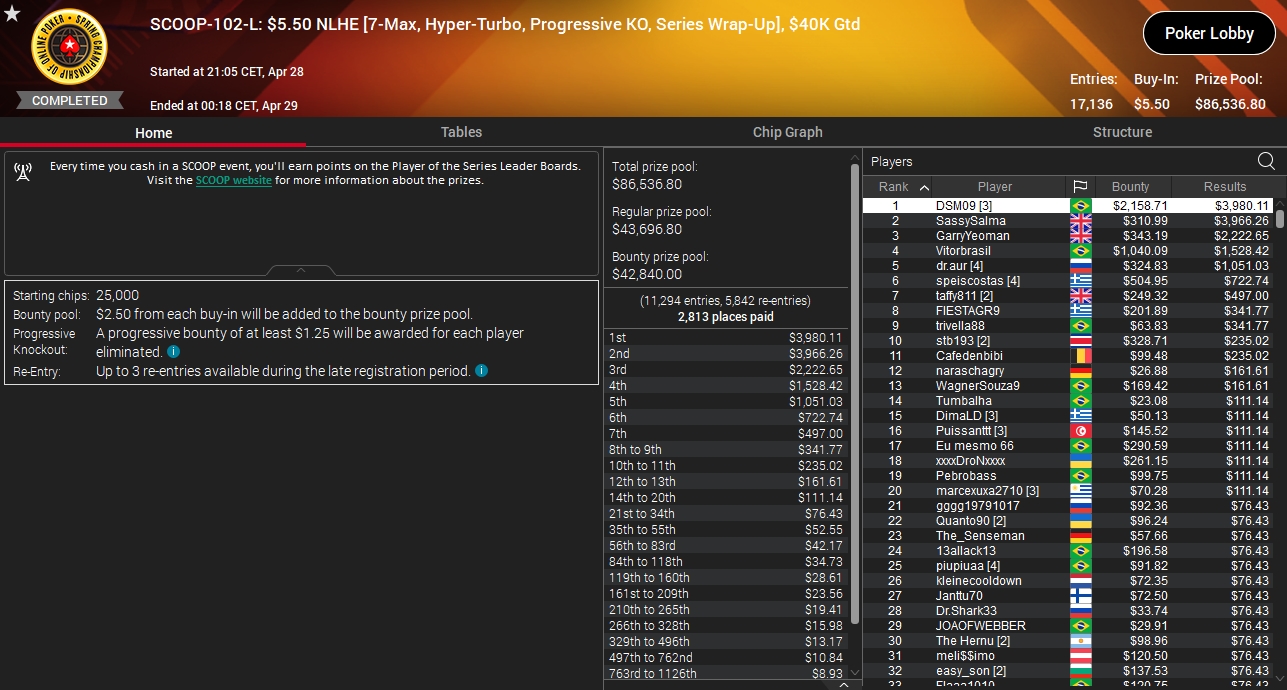Click the flag icon in stb193 row
The image size is (1287, 690).
1080,341
